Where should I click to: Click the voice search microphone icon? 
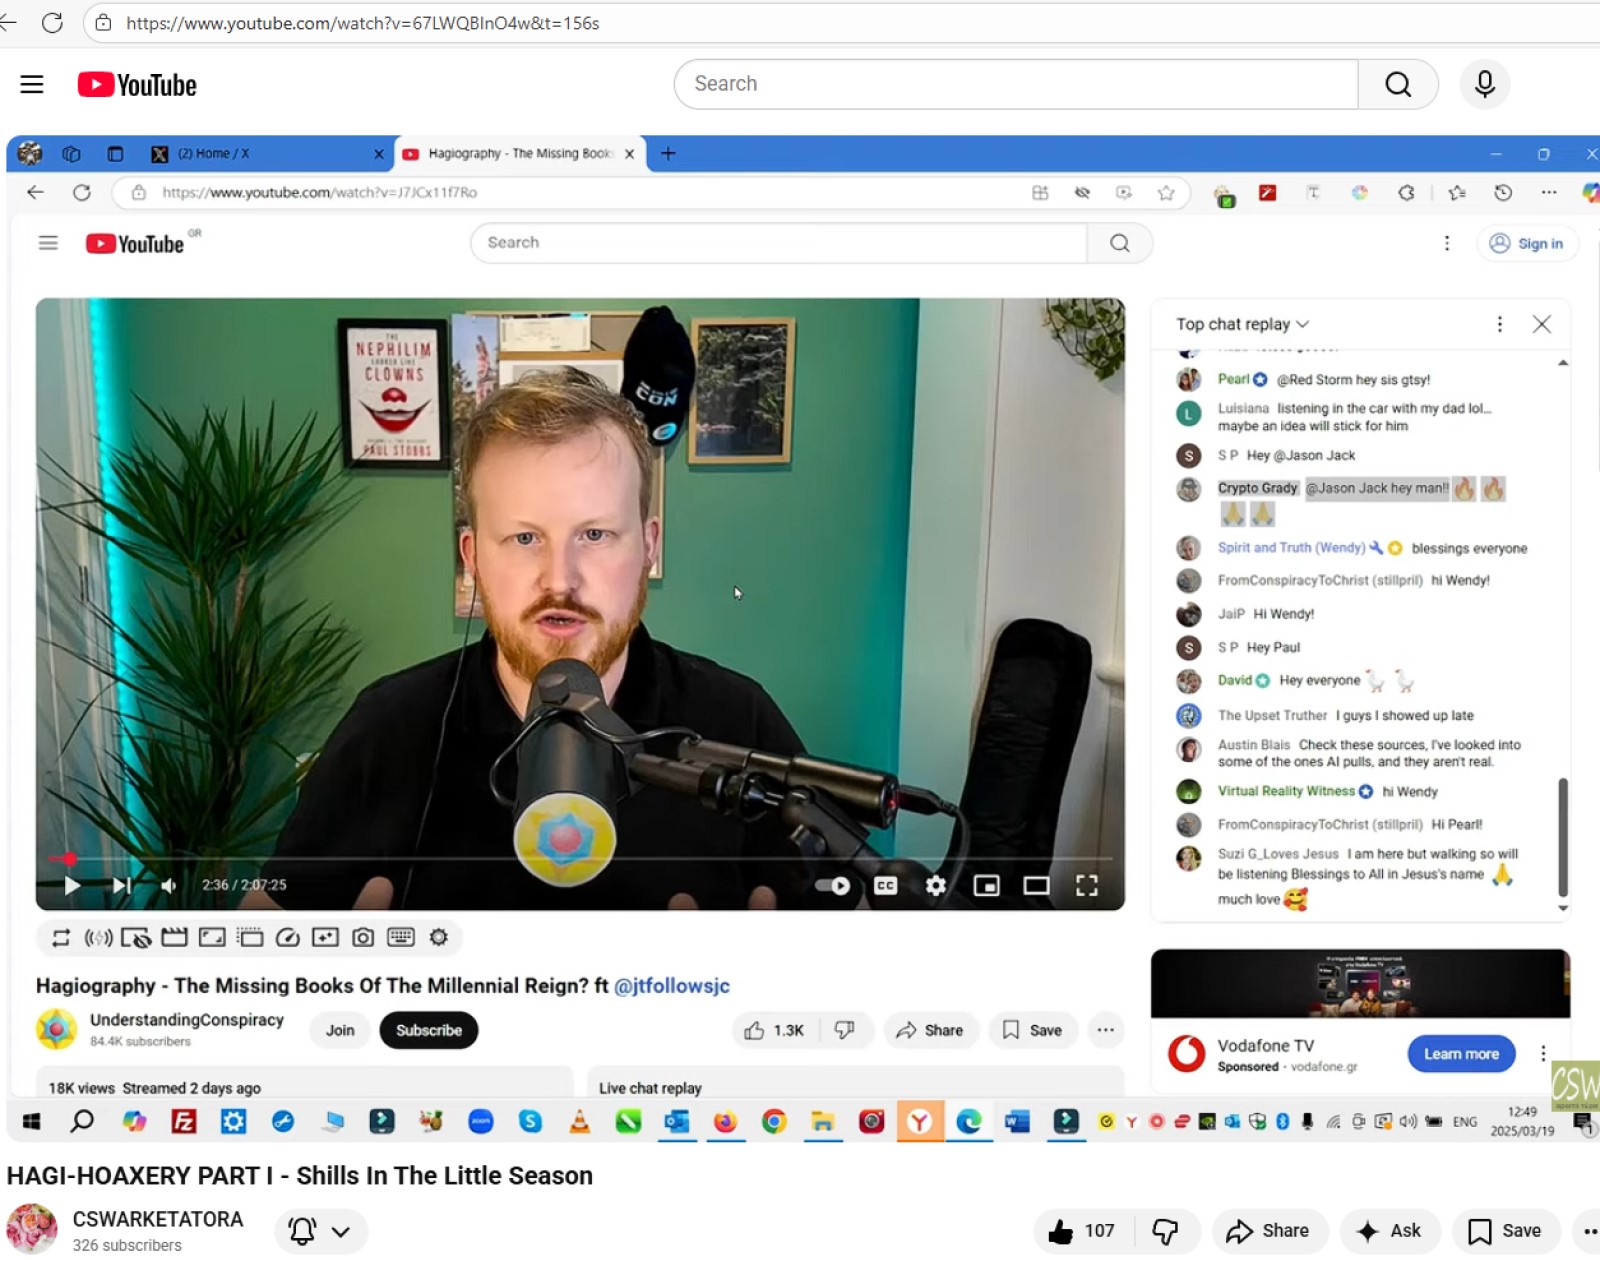[x=1484, y=85]
